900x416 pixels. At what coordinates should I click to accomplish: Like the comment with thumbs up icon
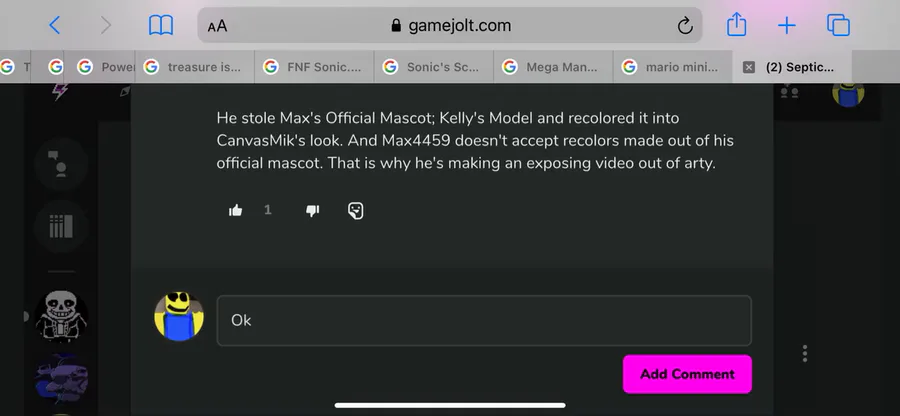tap(235, 211)
